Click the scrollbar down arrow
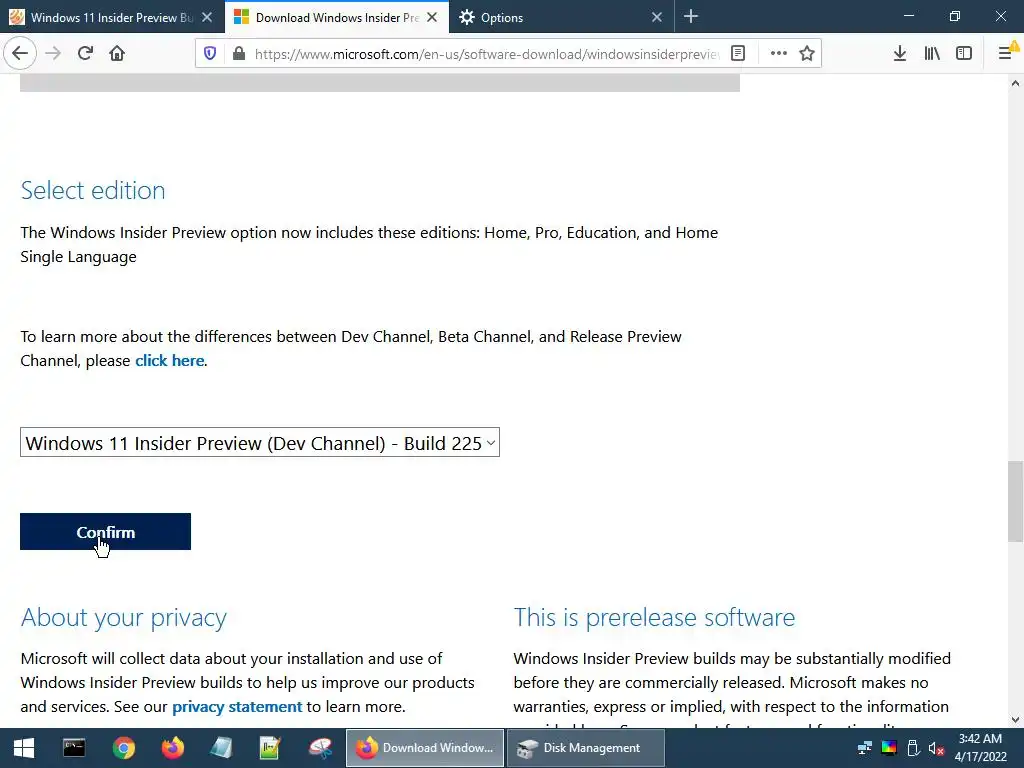The height and width of the screenshot is (768, 1024). [1016, 720]
